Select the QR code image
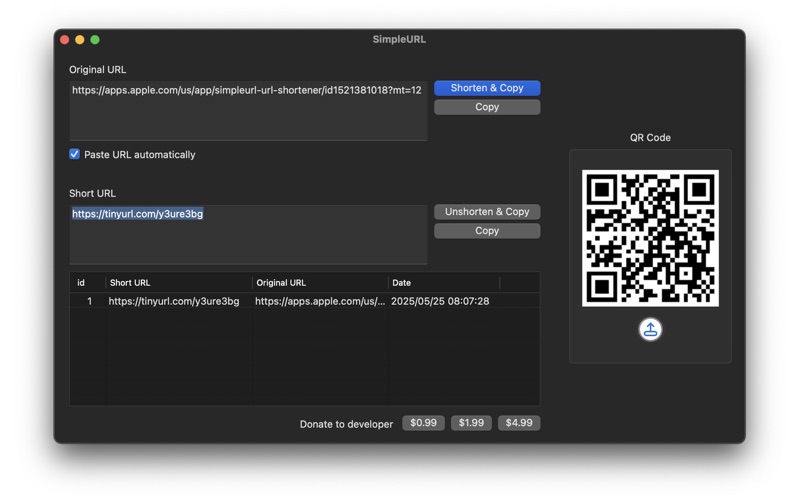Screen dimensions: 800x500 tap(650, 238)
